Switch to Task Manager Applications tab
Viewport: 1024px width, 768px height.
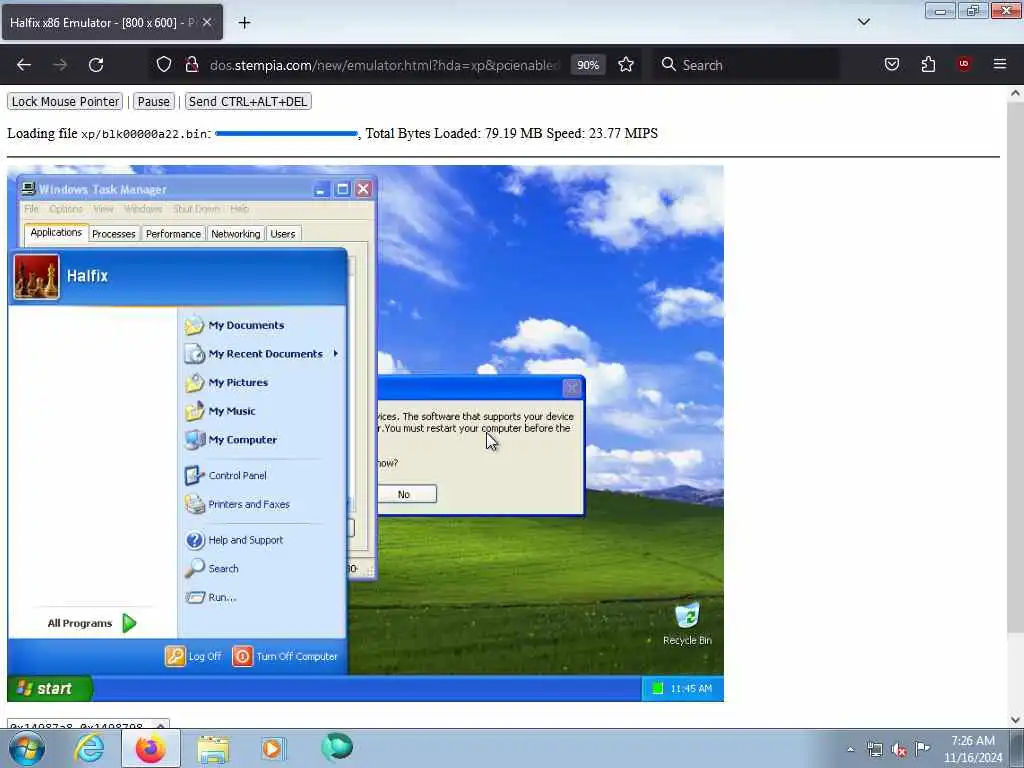(56, 232)
